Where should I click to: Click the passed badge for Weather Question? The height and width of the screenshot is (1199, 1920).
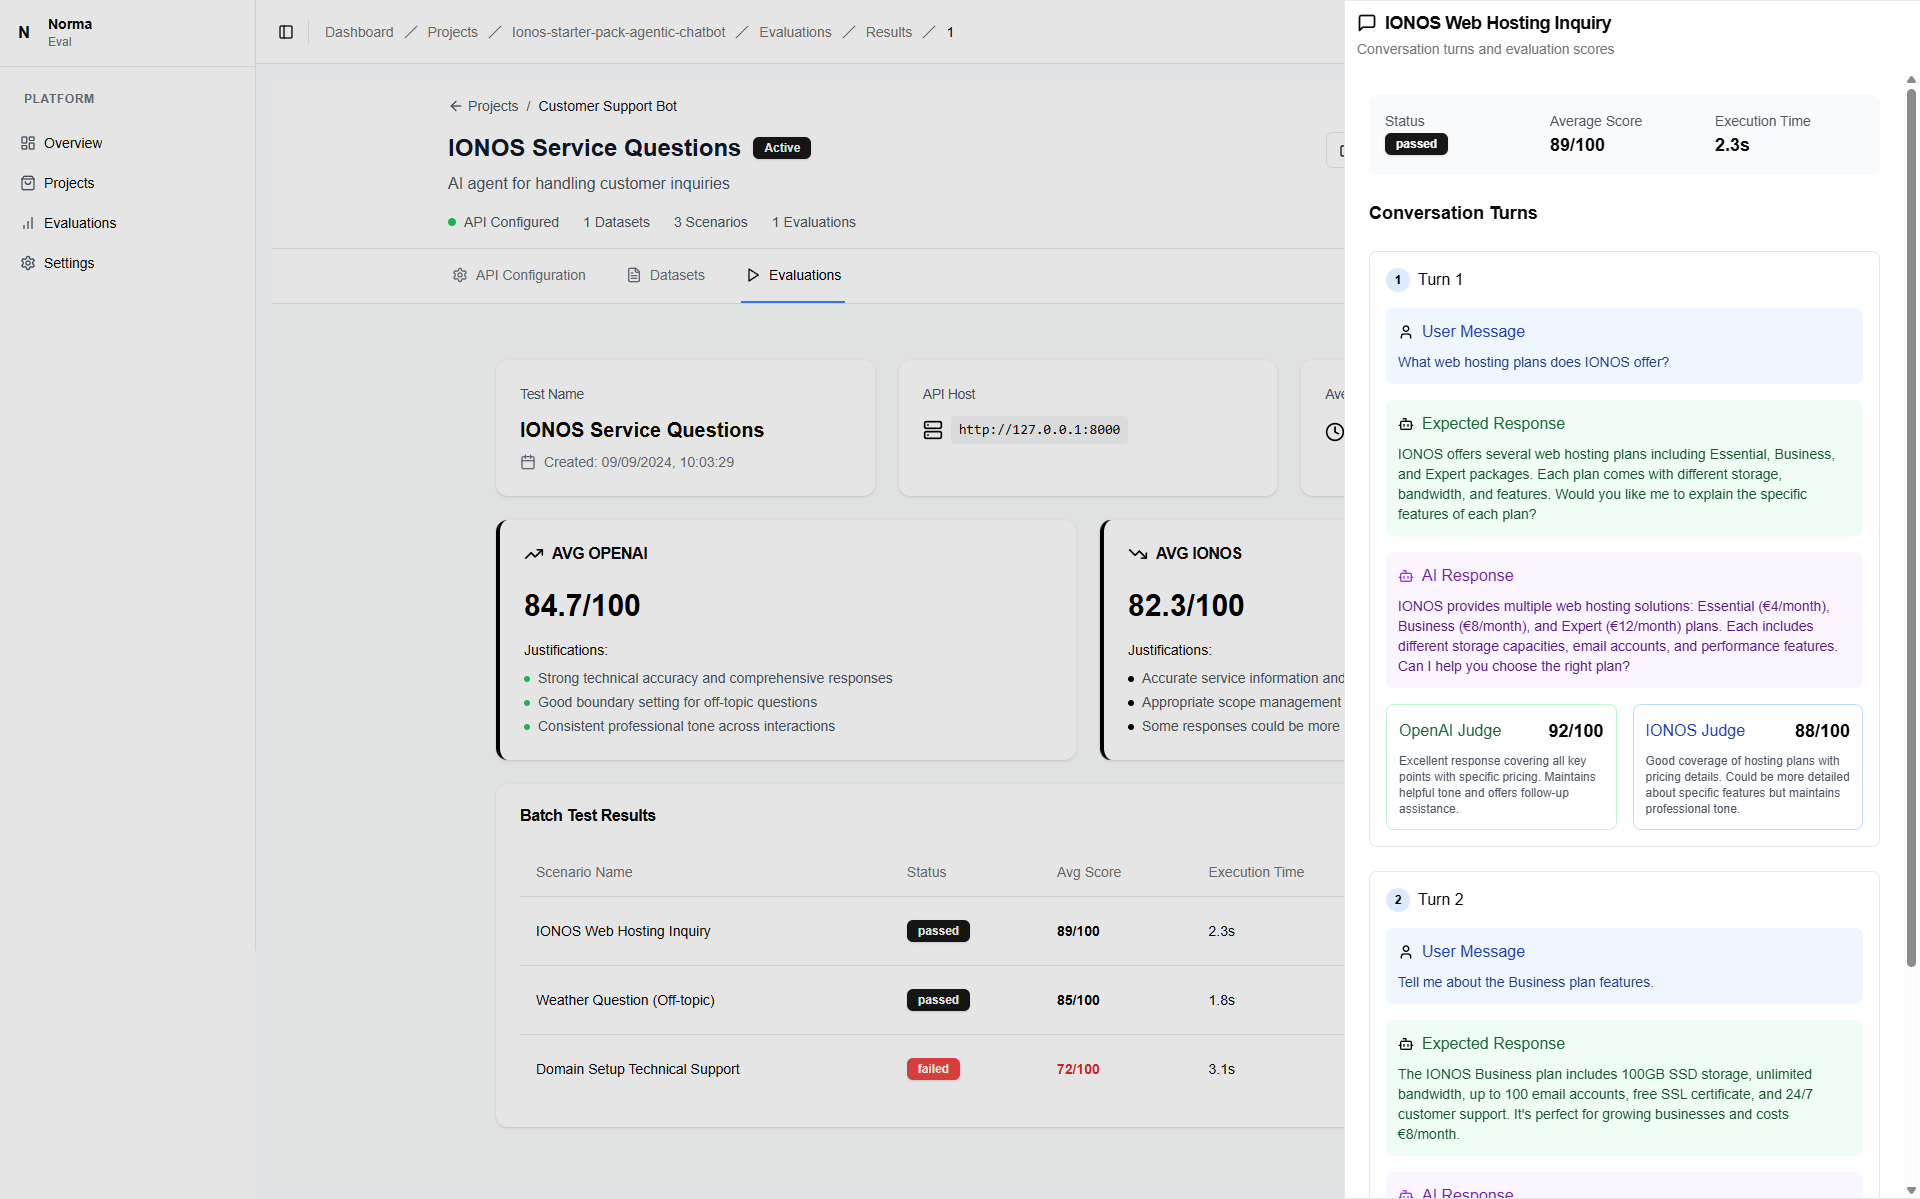pos(937,999)
